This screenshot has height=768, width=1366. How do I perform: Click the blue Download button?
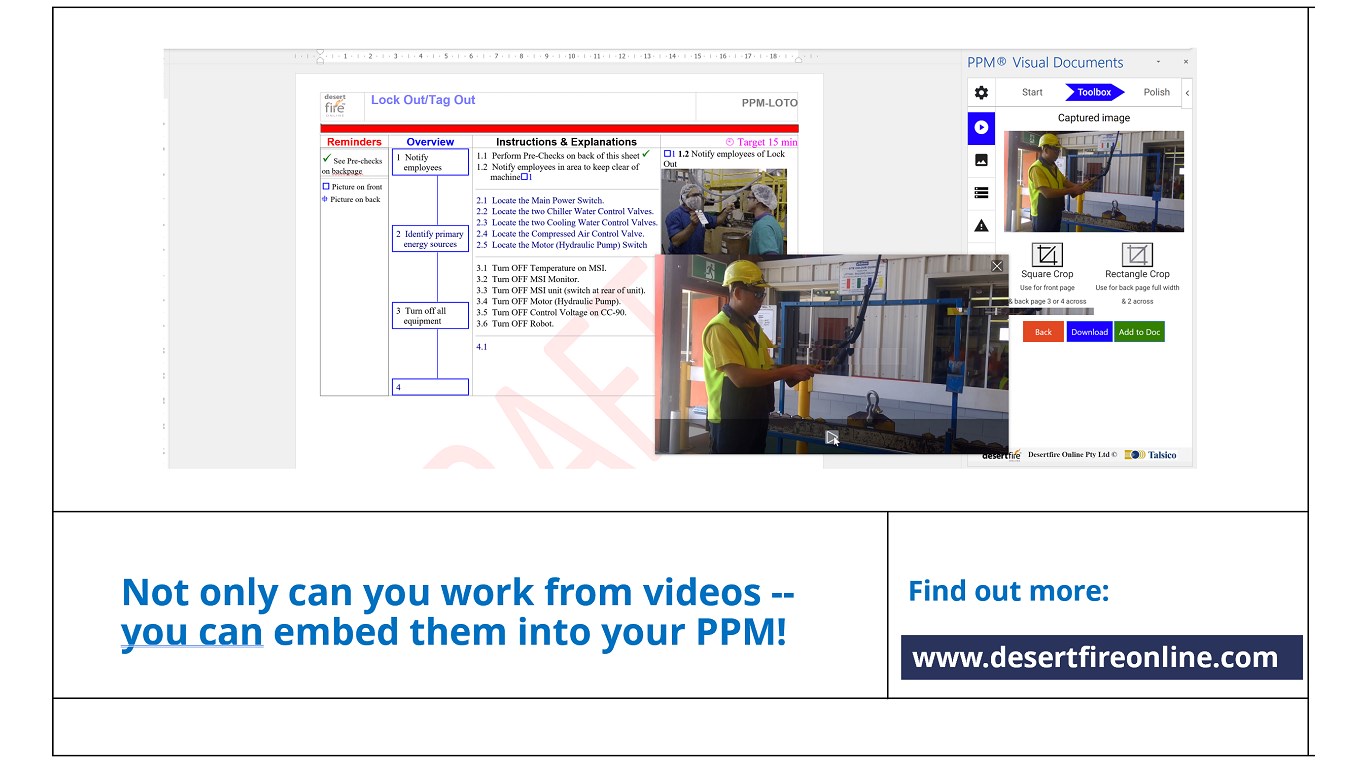(x=1089, y=332)
